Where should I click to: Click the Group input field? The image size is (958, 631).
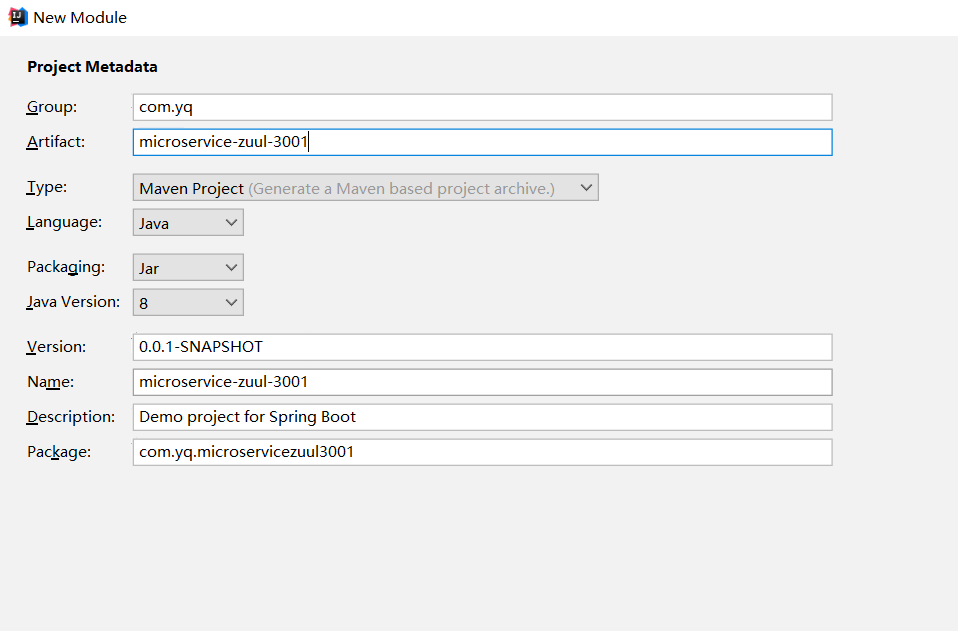(x=483, y=107)
